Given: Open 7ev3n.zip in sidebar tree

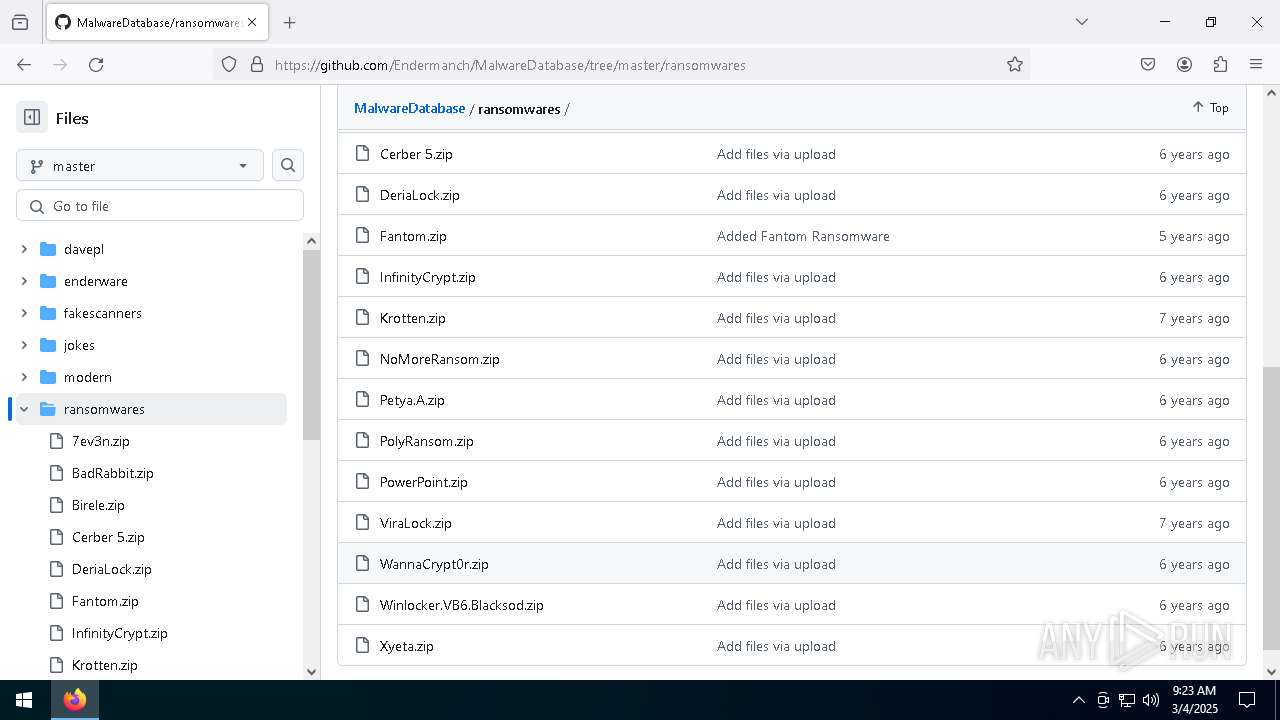Looking at the screenshot, I should click(101, 441).
